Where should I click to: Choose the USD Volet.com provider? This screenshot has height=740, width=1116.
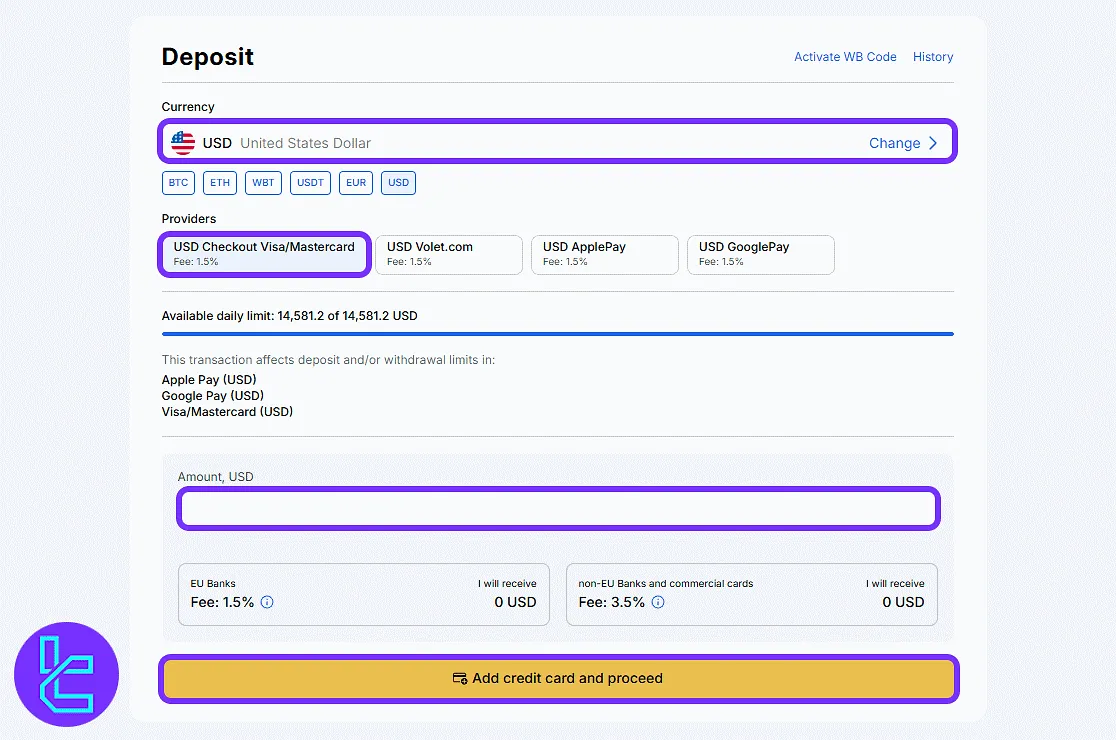pos(449,255)
